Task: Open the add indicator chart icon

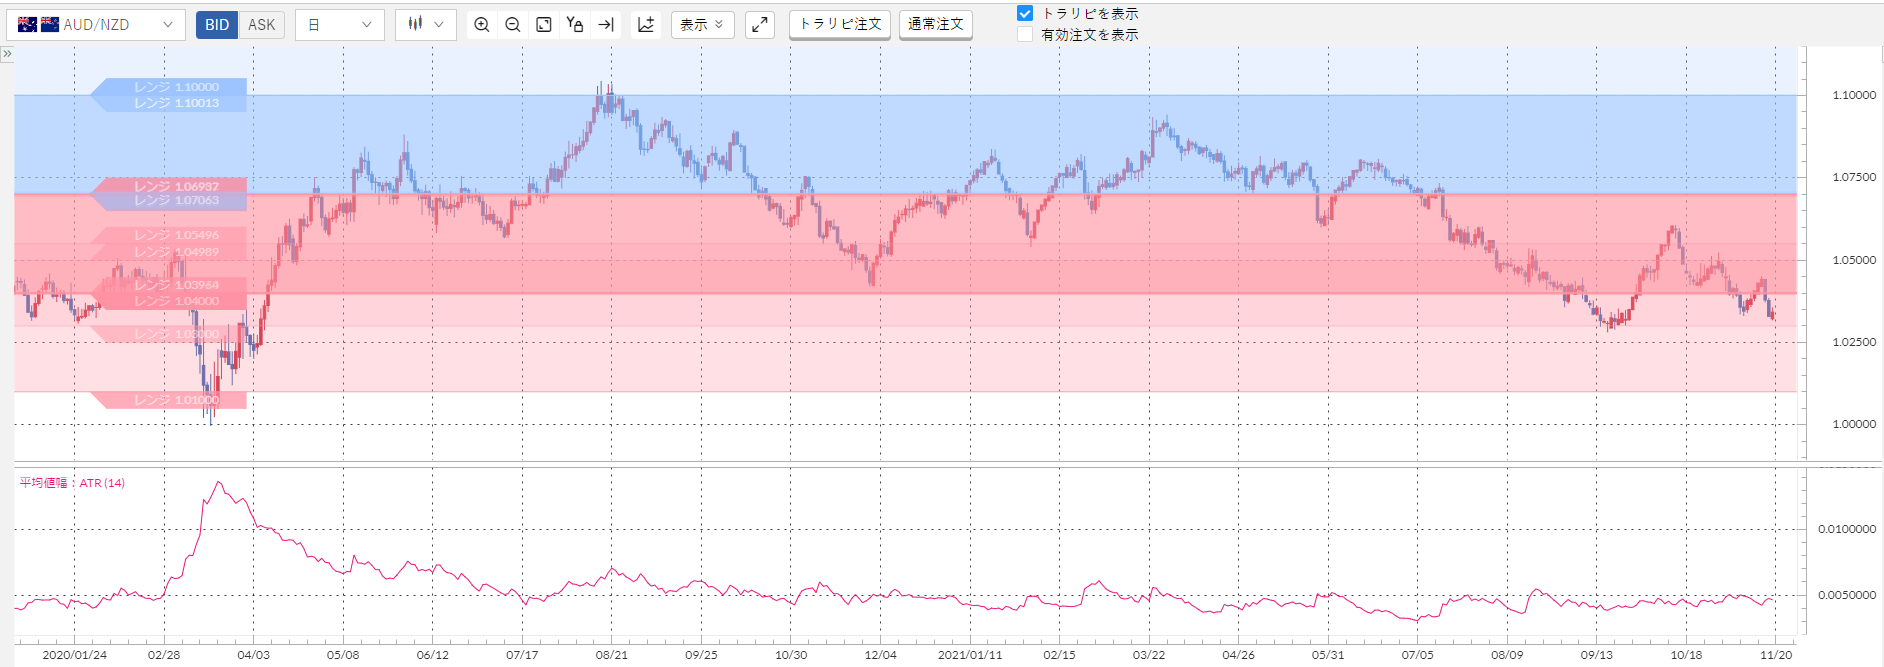Action: 646,25
